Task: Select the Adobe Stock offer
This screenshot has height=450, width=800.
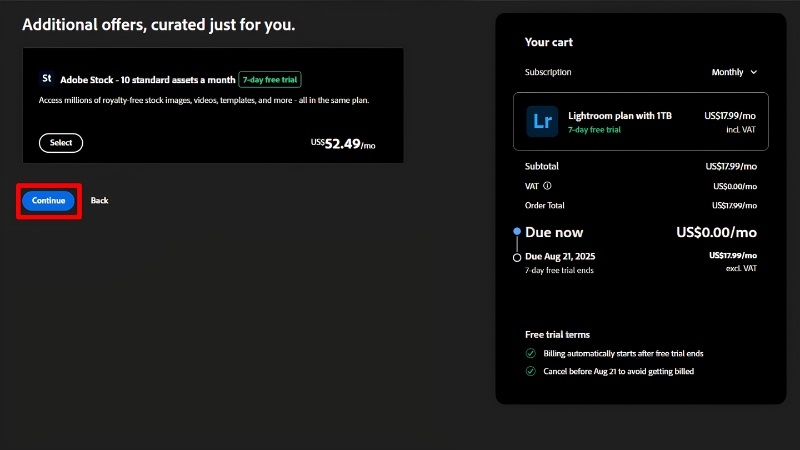Action: pyautogui.click(x=61, y=143)
